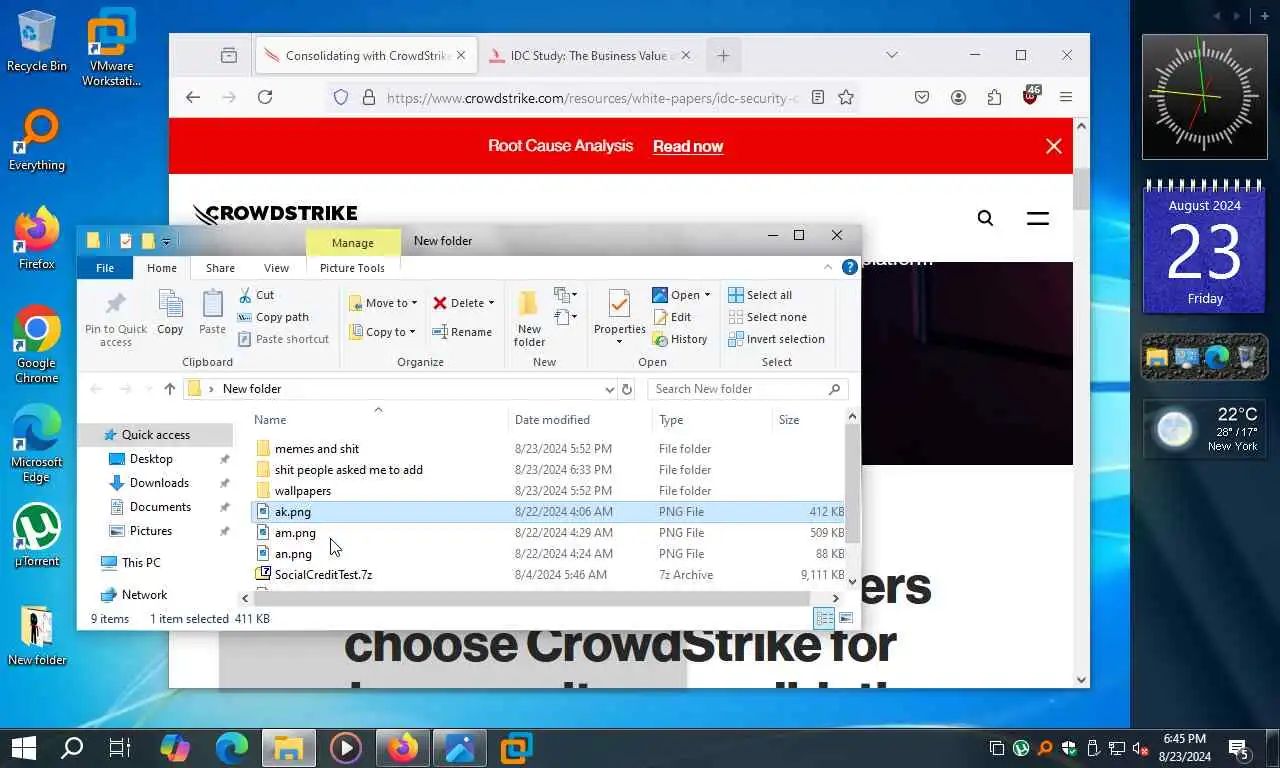Open the Picture Tools tab
Image resolution: width=1280 pixels, height=768 pixels.
click(352, 268)
